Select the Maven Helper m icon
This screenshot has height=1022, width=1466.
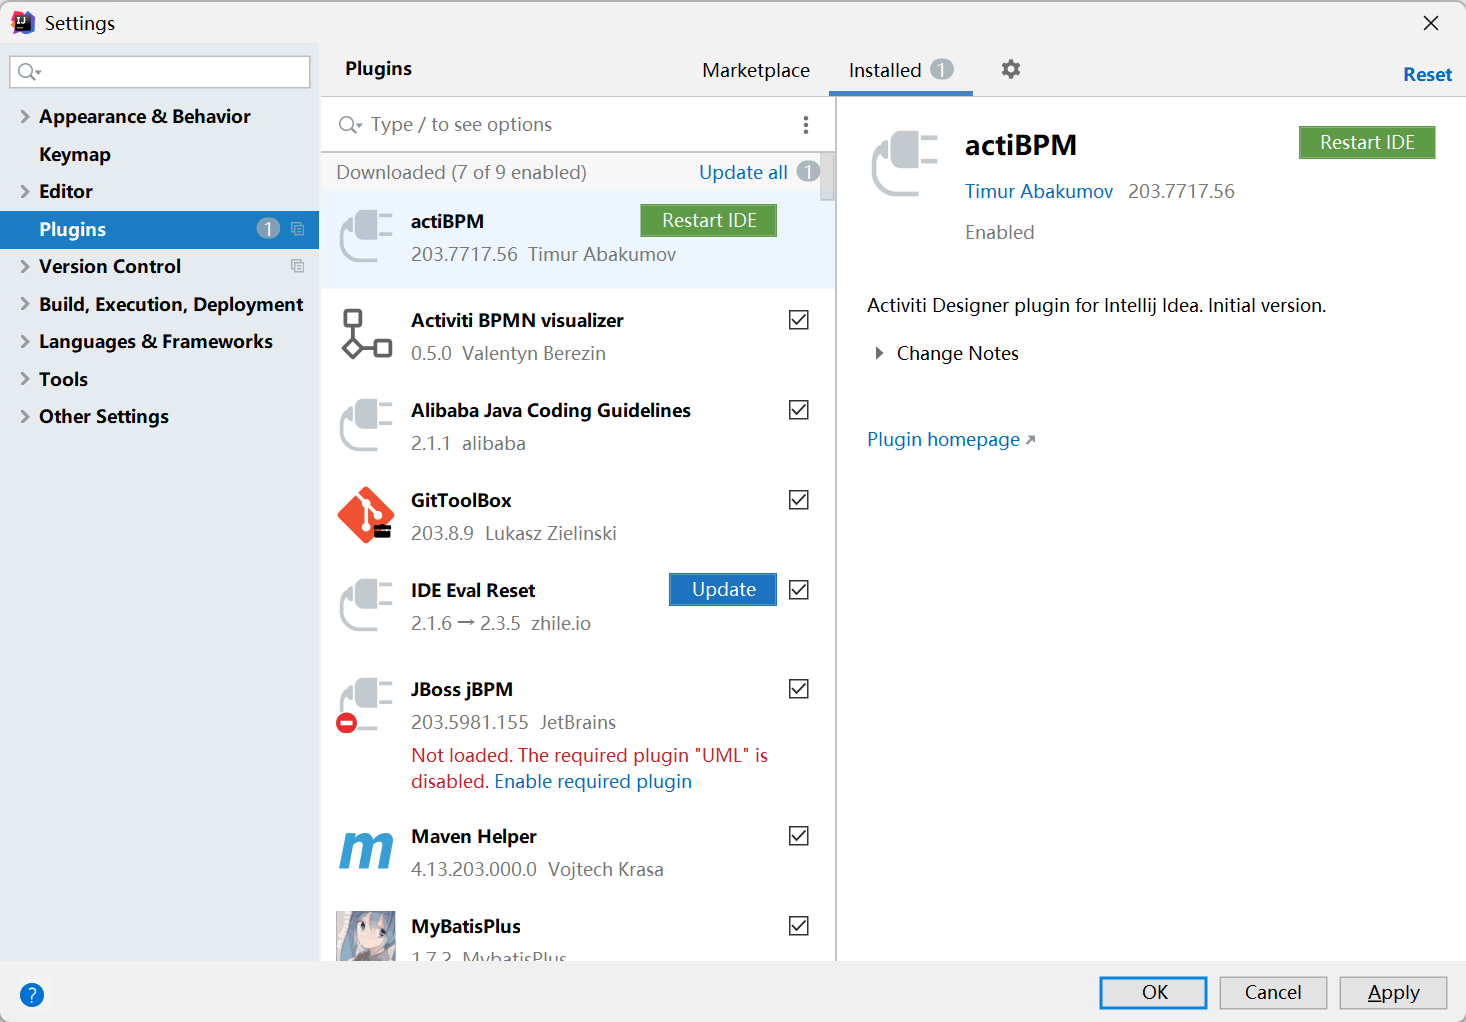coord(366,851)
